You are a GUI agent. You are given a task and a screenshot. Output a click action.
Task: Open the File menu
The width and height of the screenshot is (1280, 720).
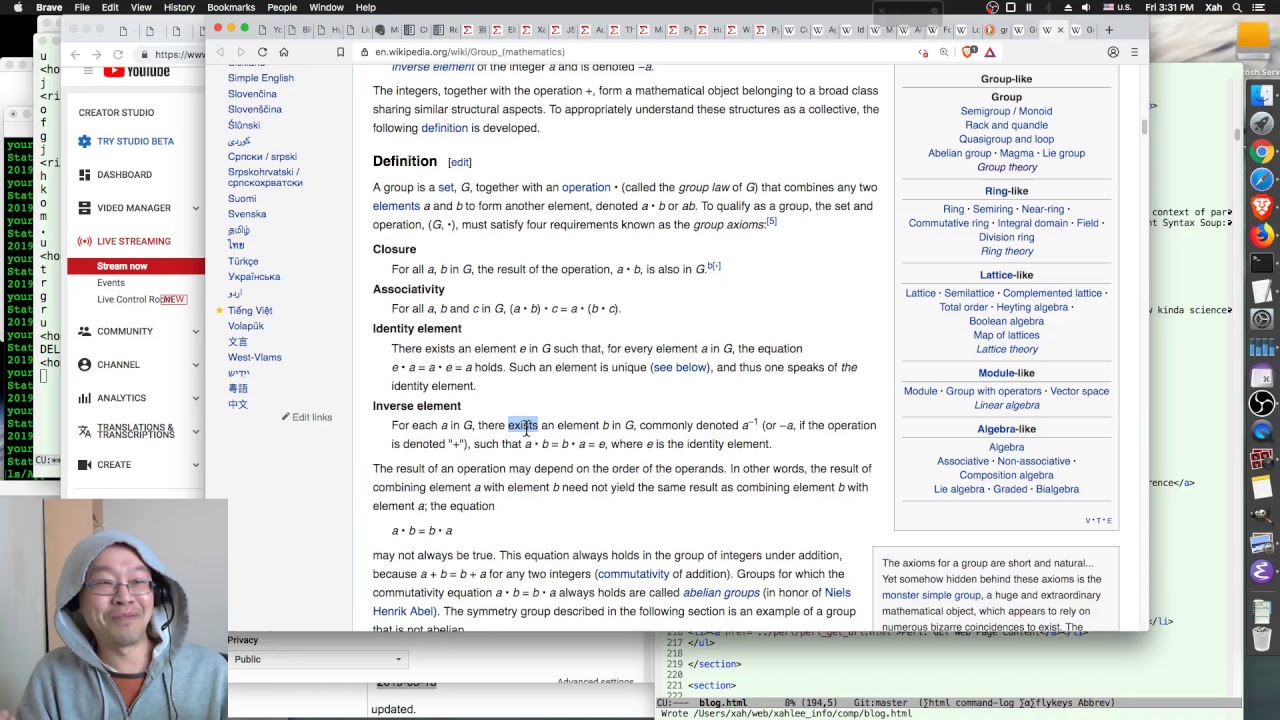82,7
